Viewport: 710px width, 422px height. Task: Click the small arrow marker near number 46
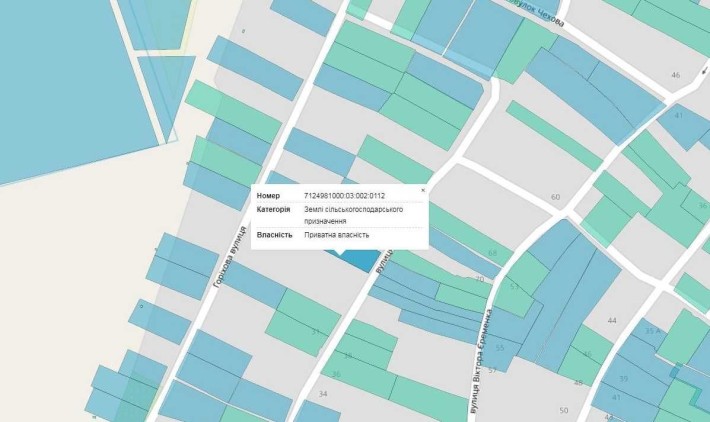coord(705,71)
